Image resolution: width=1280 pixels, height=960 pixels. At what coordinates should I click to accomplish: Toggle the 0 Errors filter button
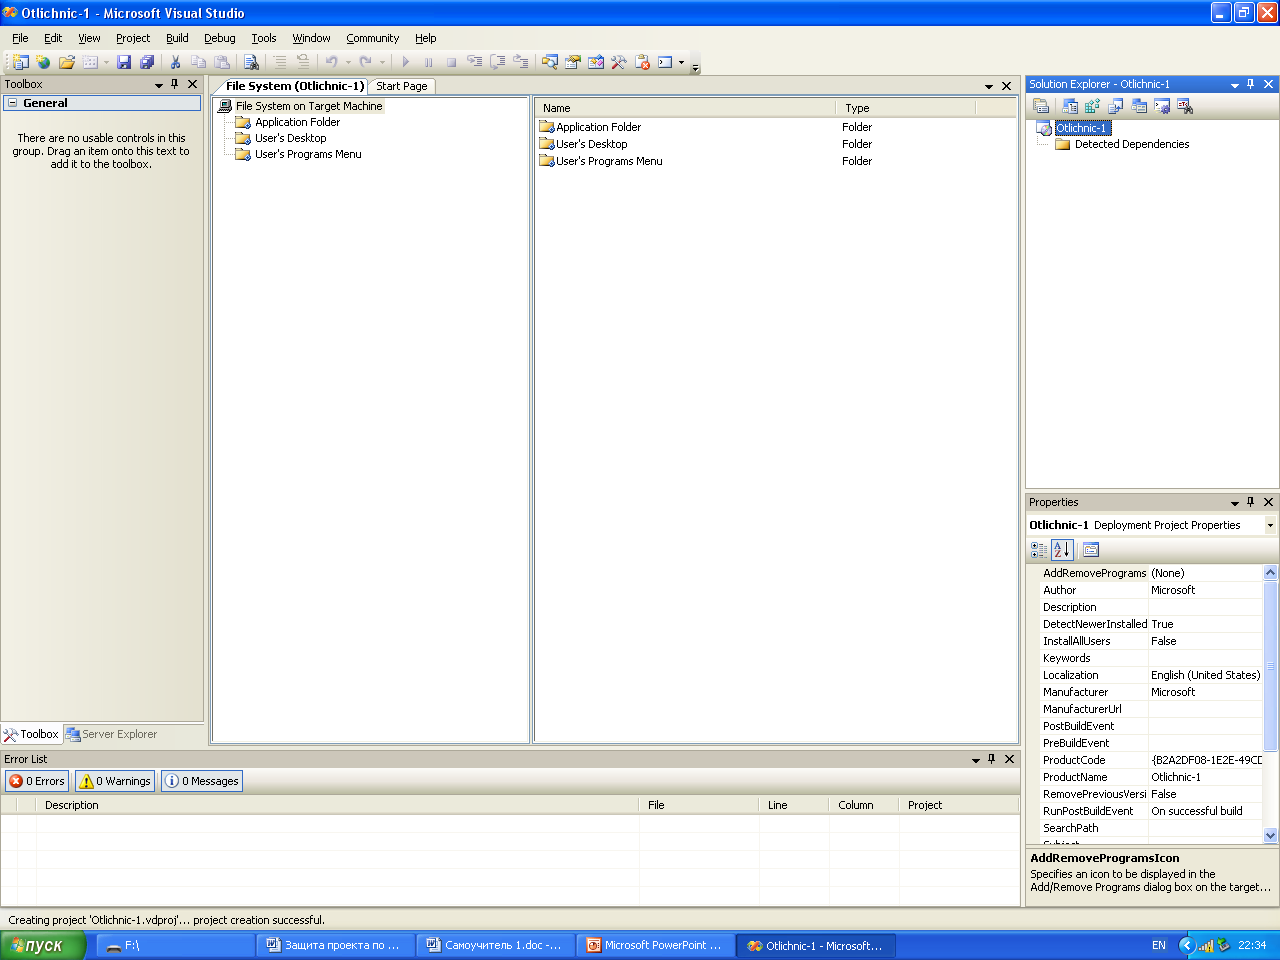[37, 781]
